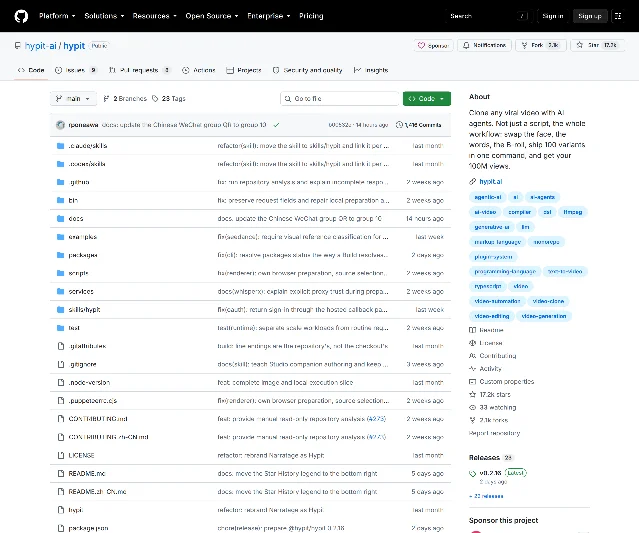Open the commits history clock link
The width and height of the screenshot is (639, 533).
pos(419,125)
